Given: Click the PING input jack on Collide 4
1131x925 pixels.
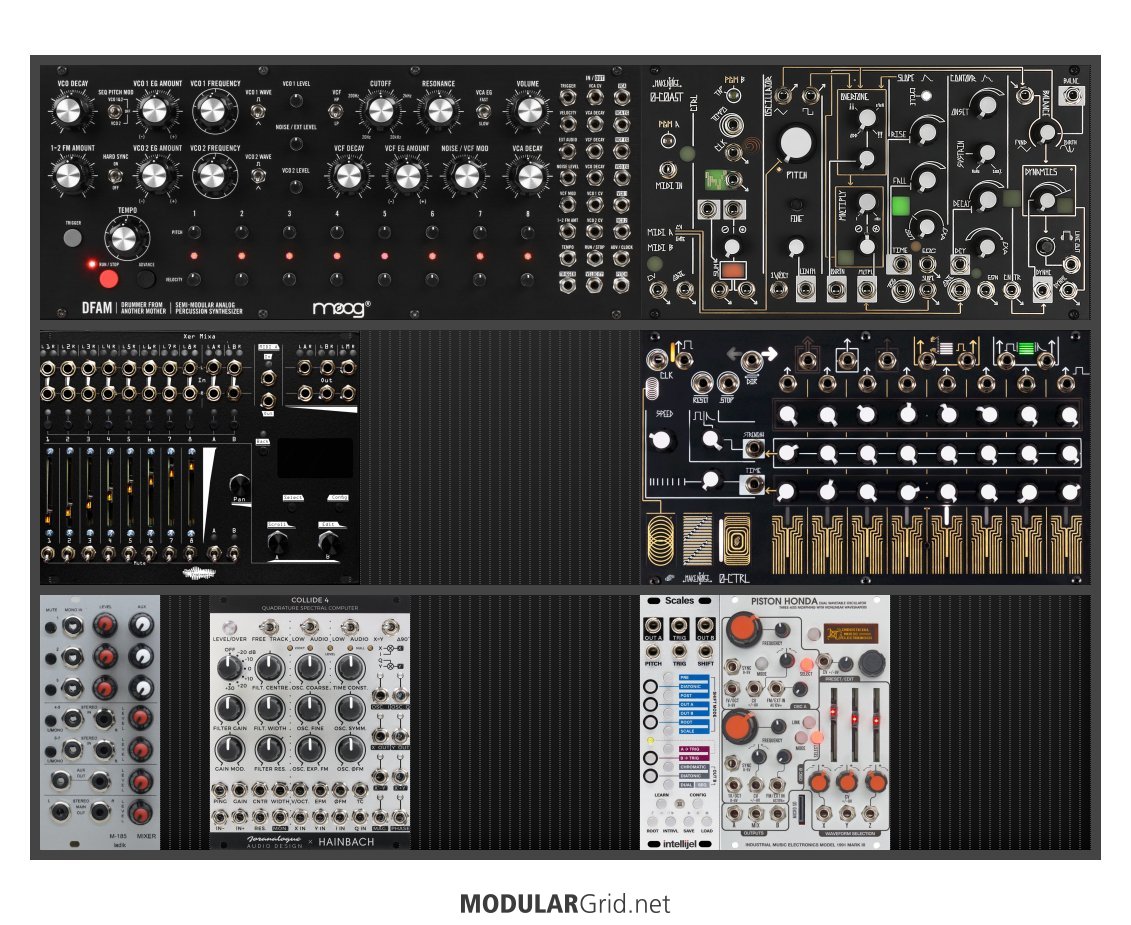Looking at the screenshot, I should (219, 790).
